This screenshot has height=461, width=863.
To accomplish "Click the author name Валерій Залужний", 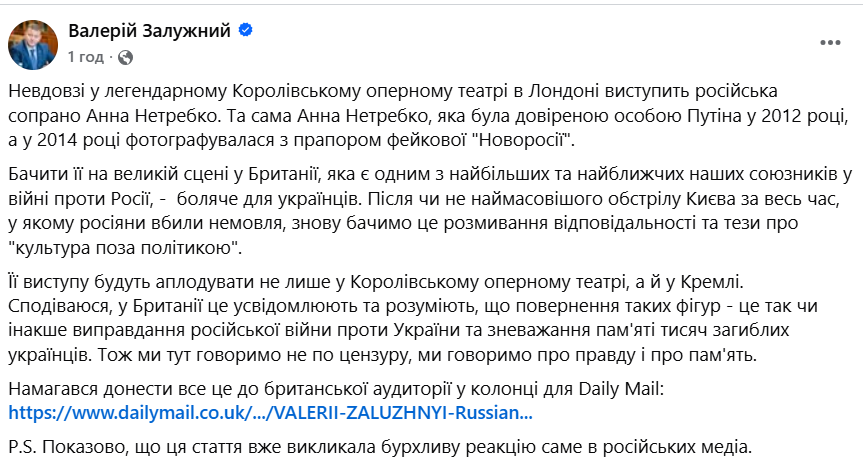I will pos(150,31).
